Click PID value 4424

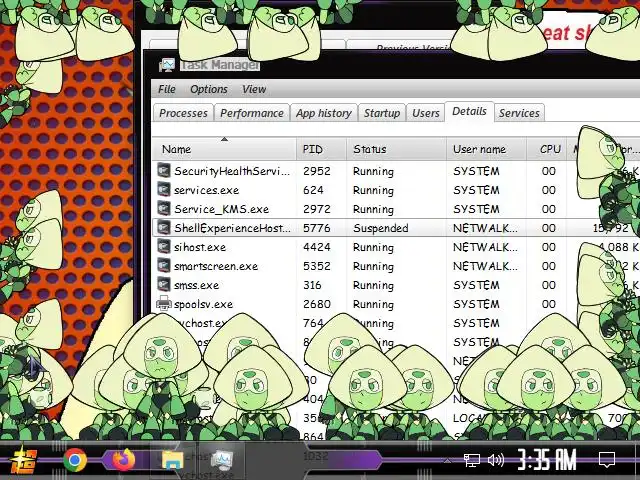(317, 247)
